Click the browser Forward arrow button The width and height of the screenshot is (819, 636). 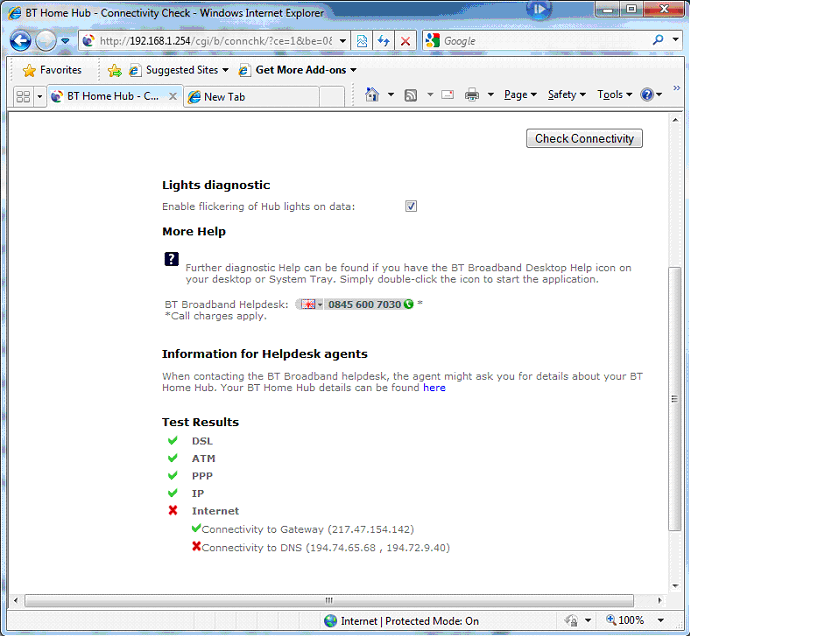click(x=46, y=41)
